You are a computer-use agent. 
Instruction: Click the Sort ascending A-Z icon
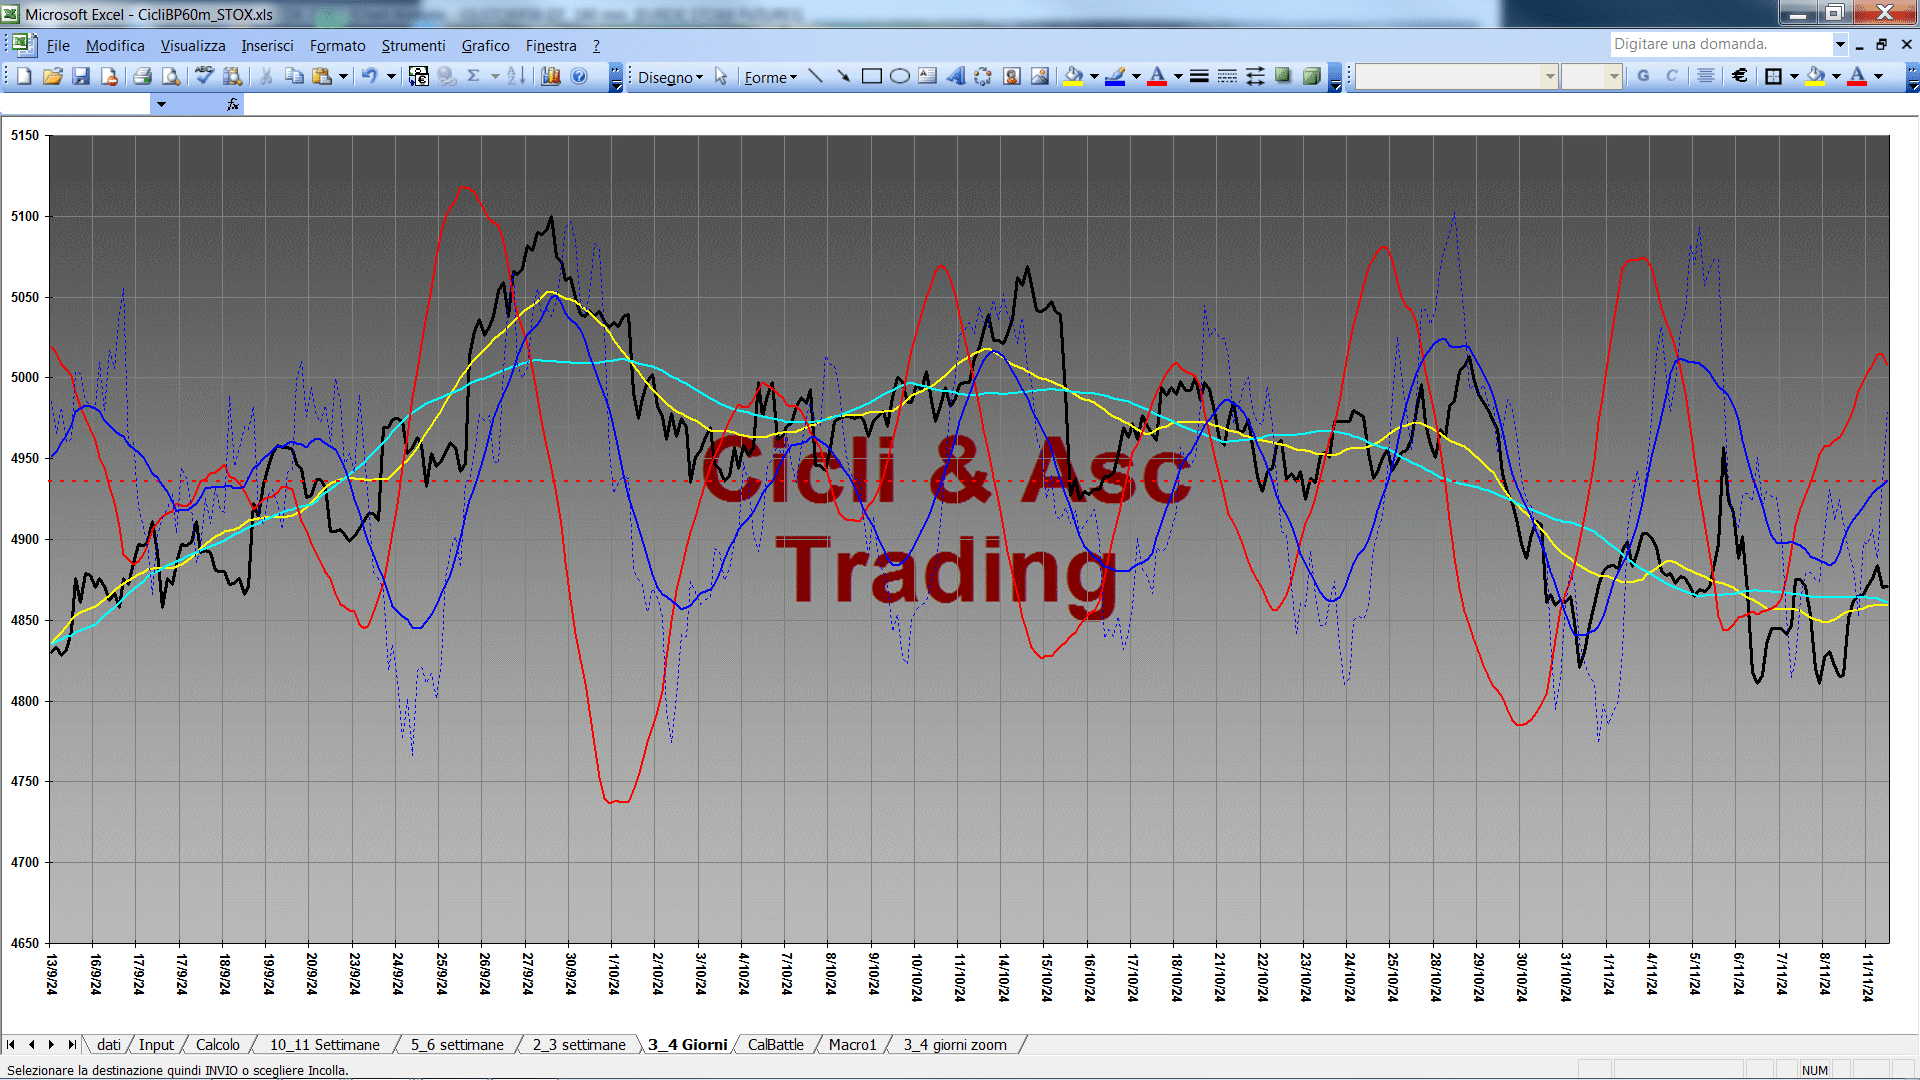[x=516, y=76]
